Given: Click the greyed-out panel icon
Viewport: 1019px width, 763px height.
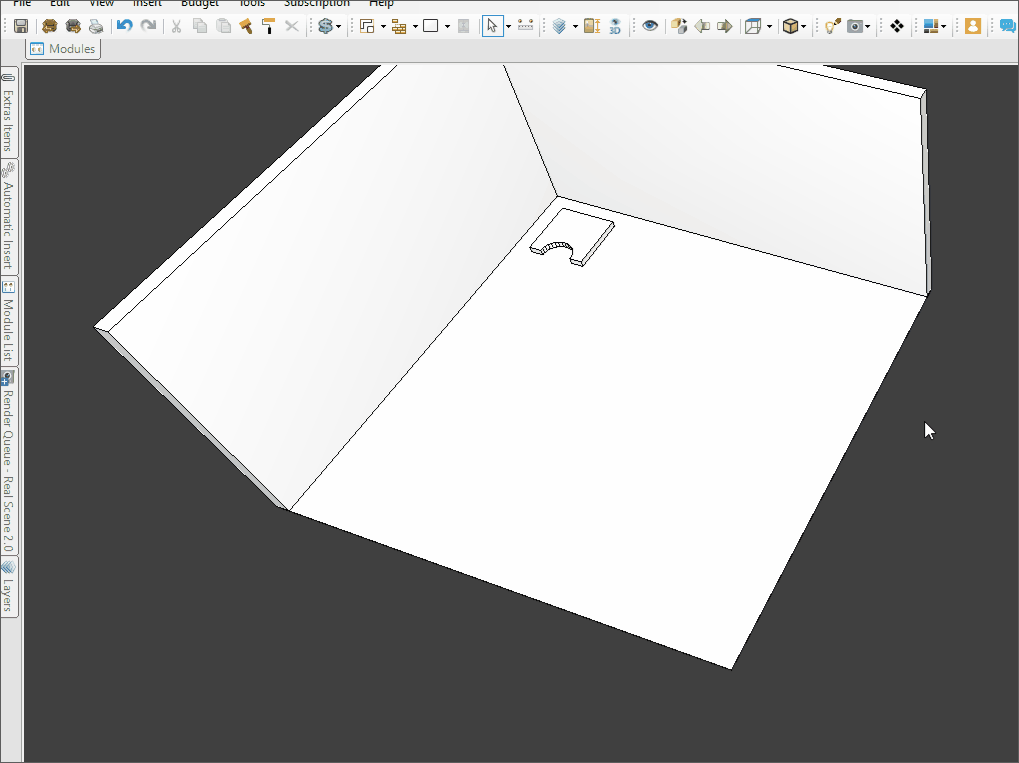Looking at the screenshot, I should point(463,26).
